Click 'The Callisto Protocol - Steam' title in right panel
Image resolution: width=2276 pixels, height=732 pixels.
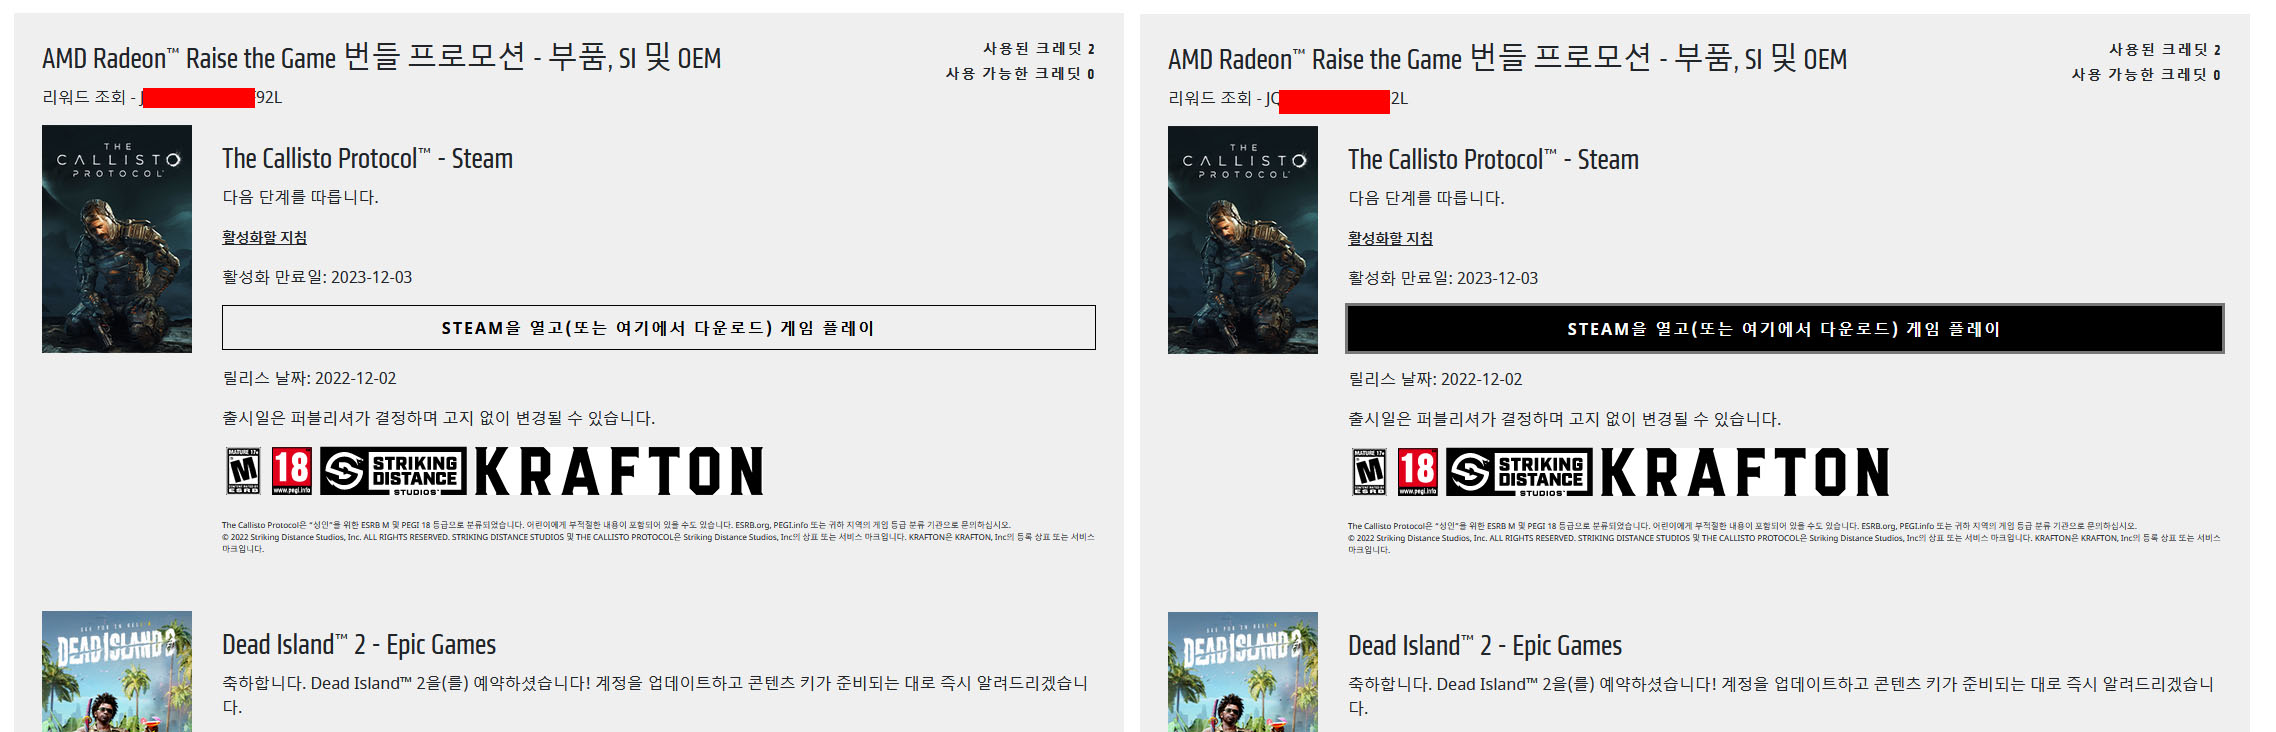1493,159
